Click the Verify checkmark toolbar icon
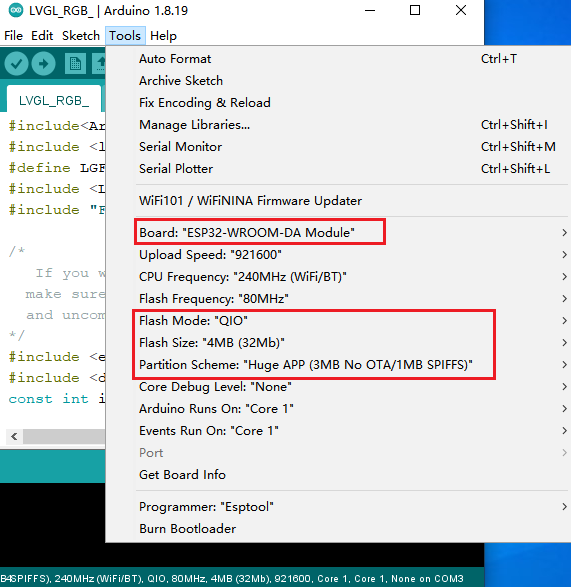Image resolution: width=571 pixels, height=587 pixels. pyautogui.click(x=16, y=64)
